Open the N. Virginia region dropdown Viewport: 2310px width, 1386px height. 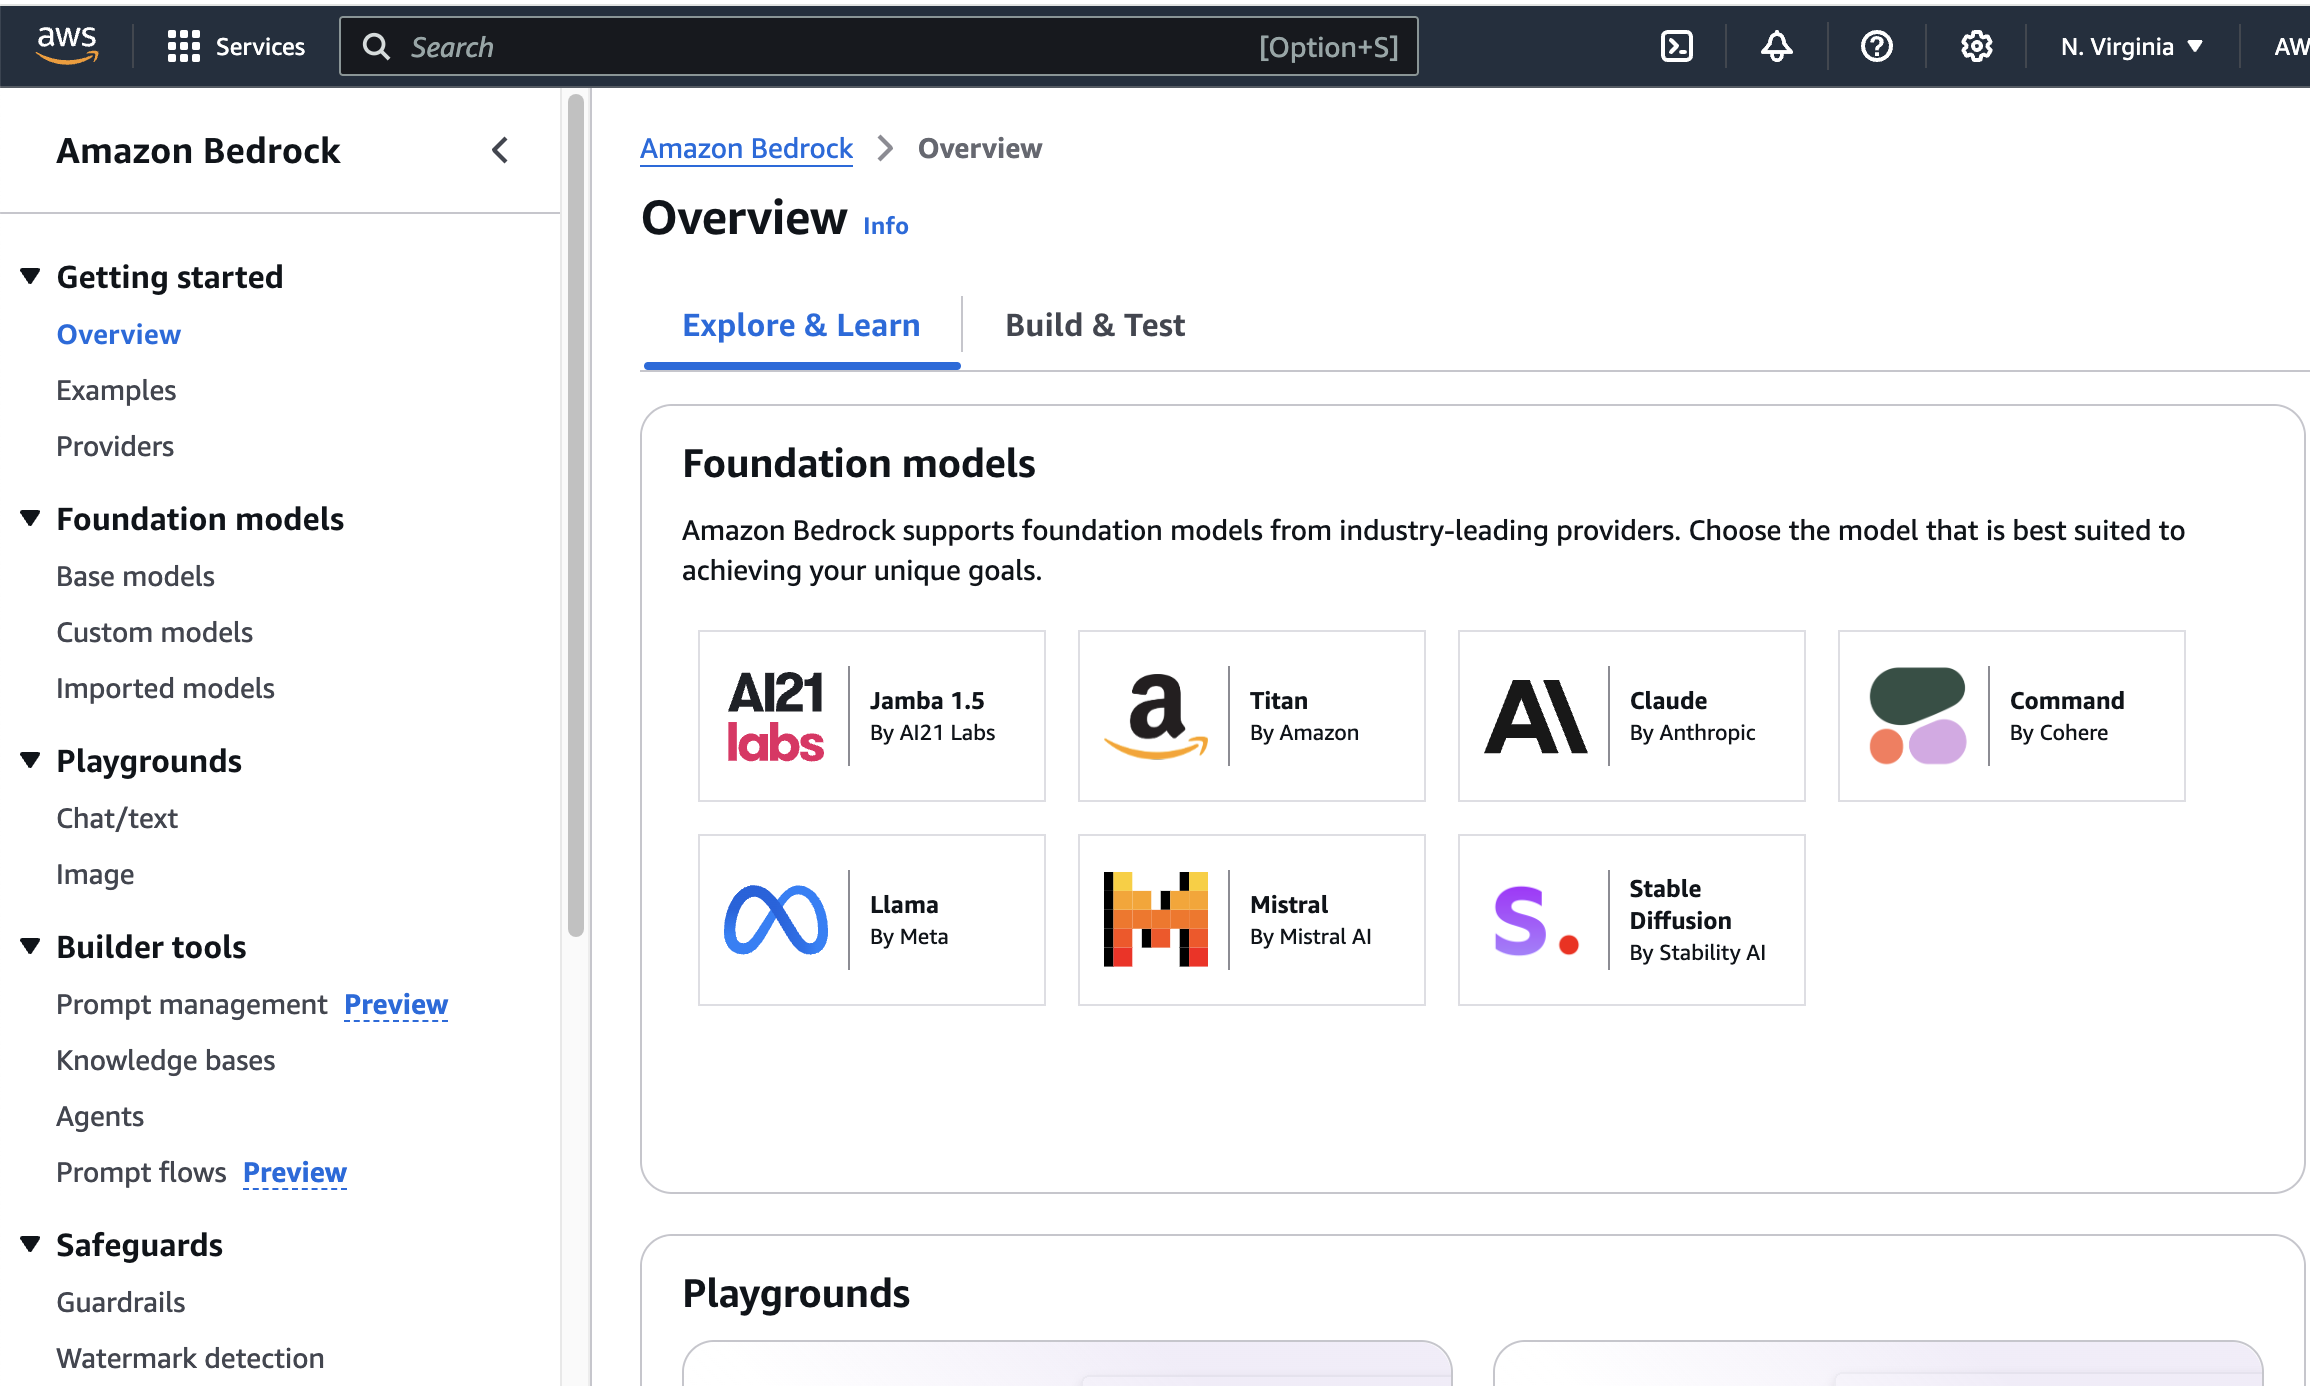point(2132,46)
